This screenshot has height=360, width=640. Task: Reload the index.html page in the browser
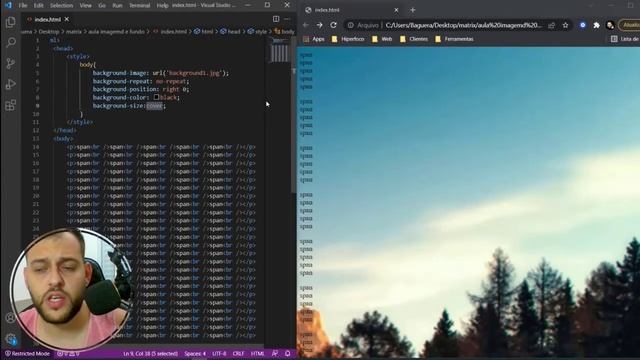(333, 25)
